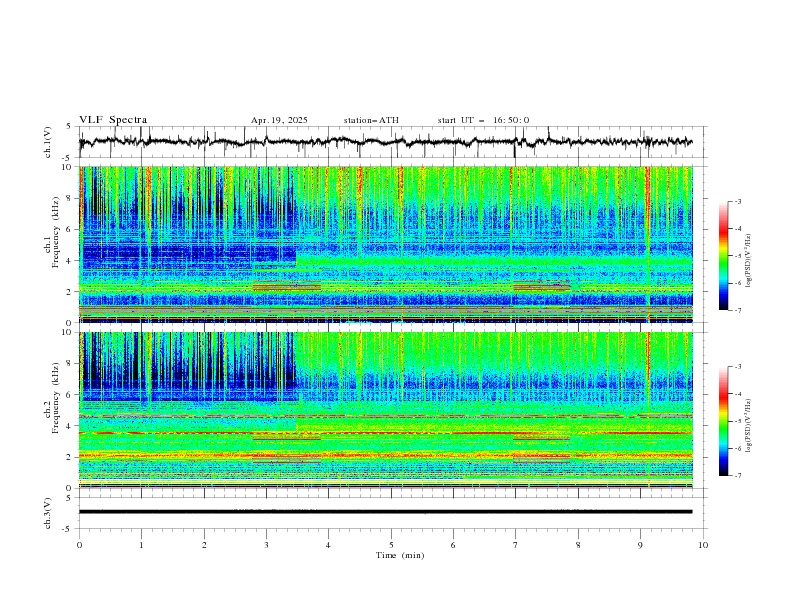This screenshot has height=612, width=792.
Task: Click the ch.1 'Frequency (kHz)' axis label
Action: [x=55, y=233]
